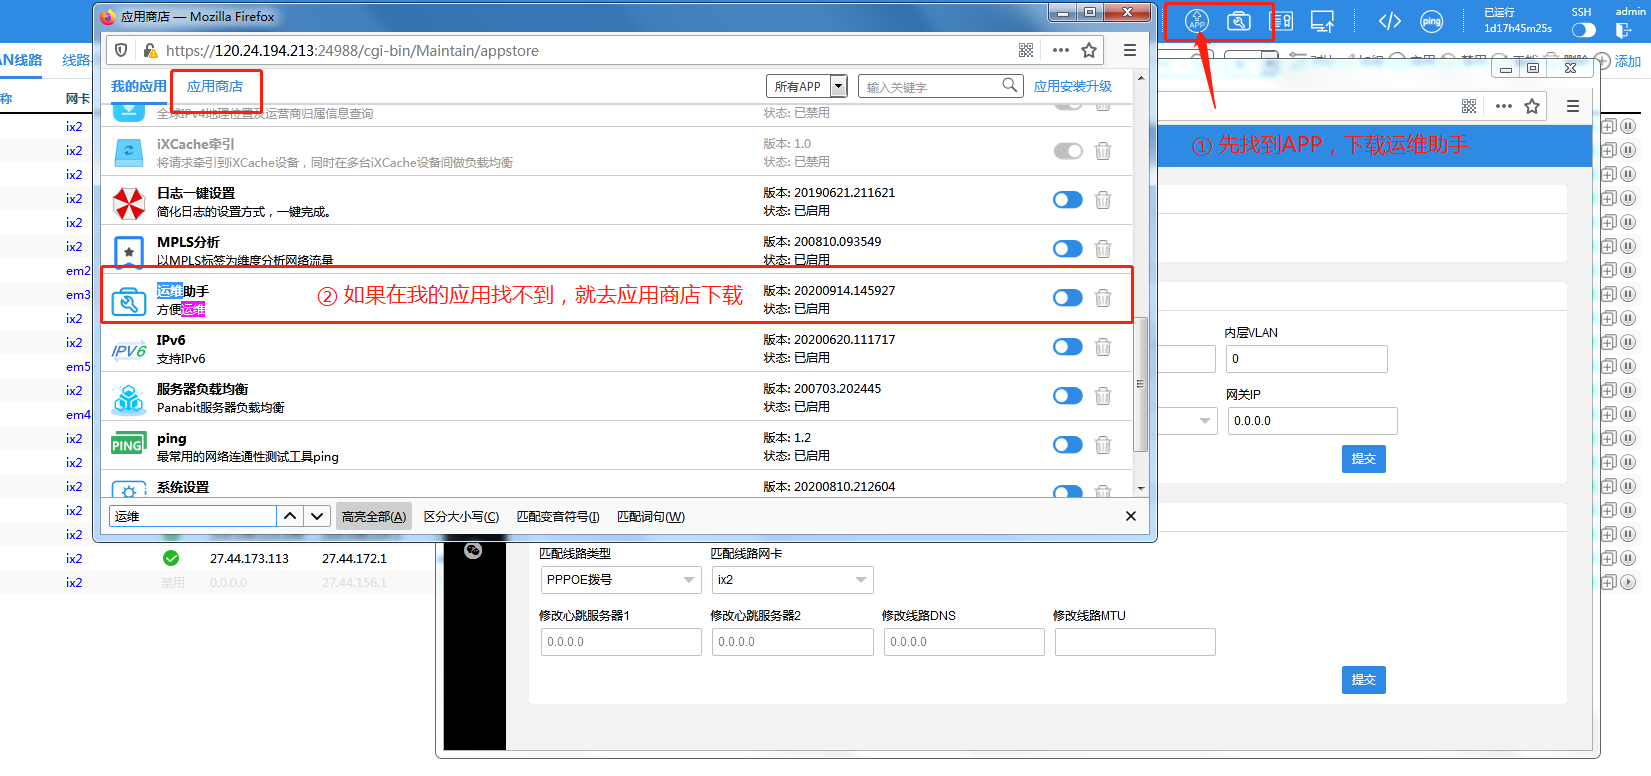
Task: Open Firefox hamburger menu
Action: 1129,50
